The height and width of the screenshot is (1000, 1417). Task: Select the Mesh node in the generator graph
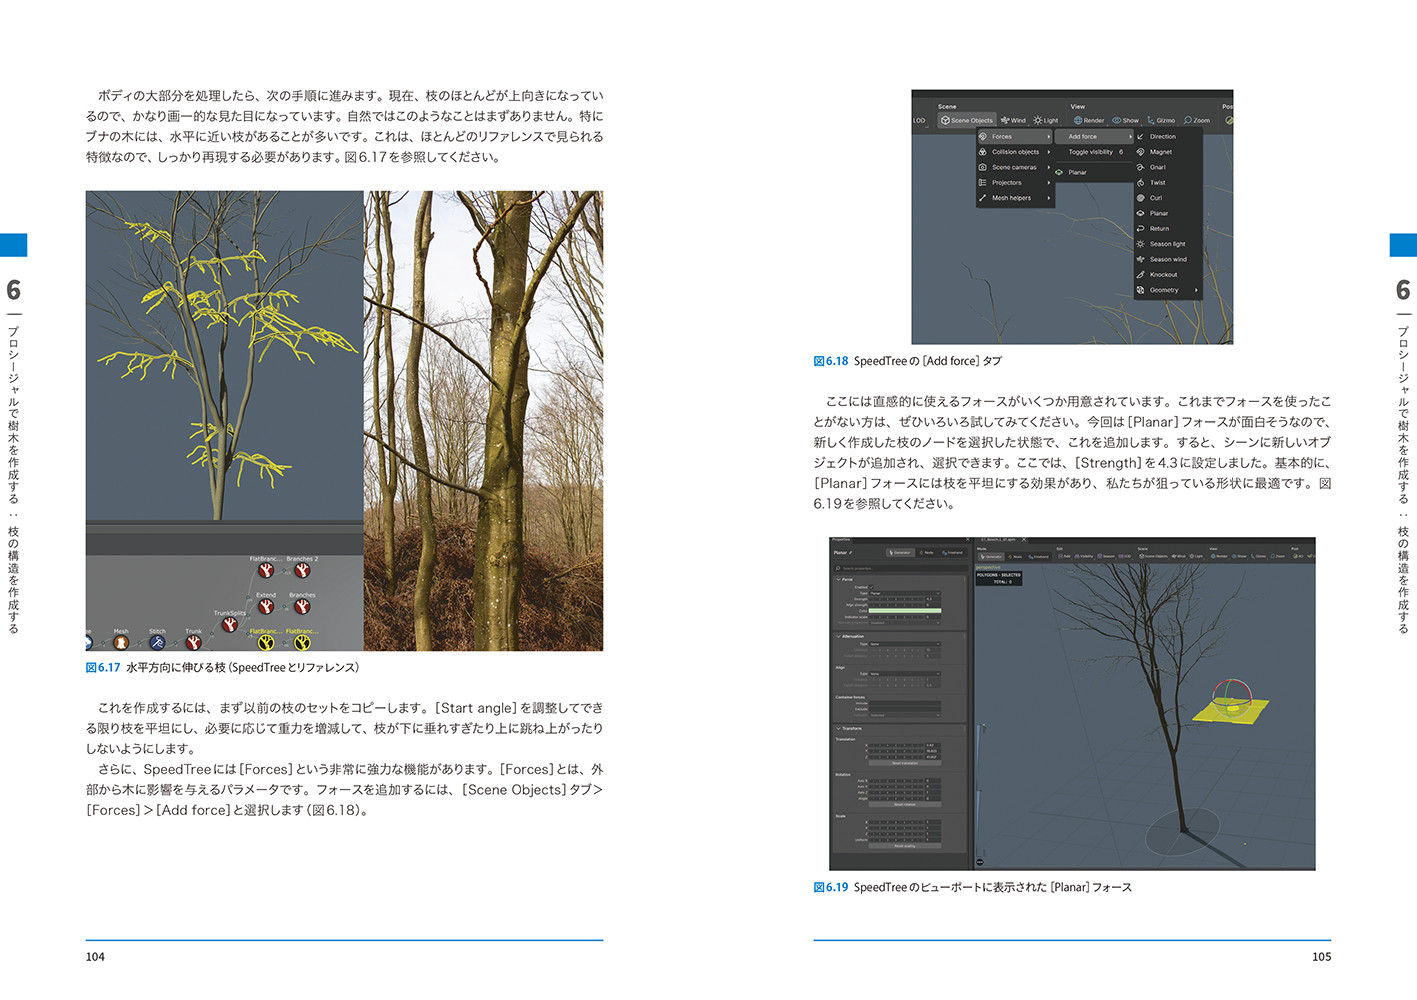[x=121, y=643]
